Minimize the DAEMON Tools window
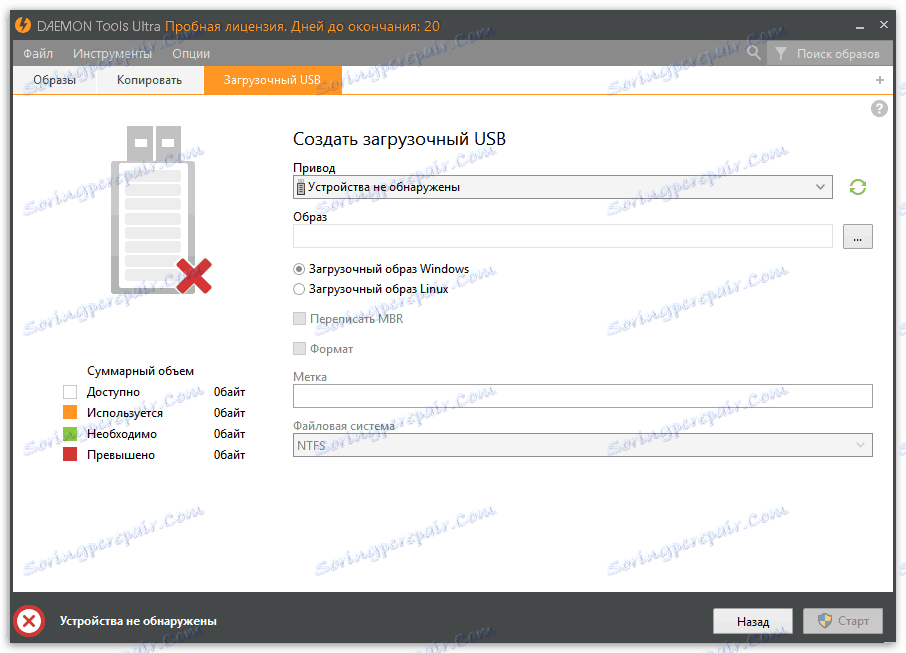 coord(860,26)
